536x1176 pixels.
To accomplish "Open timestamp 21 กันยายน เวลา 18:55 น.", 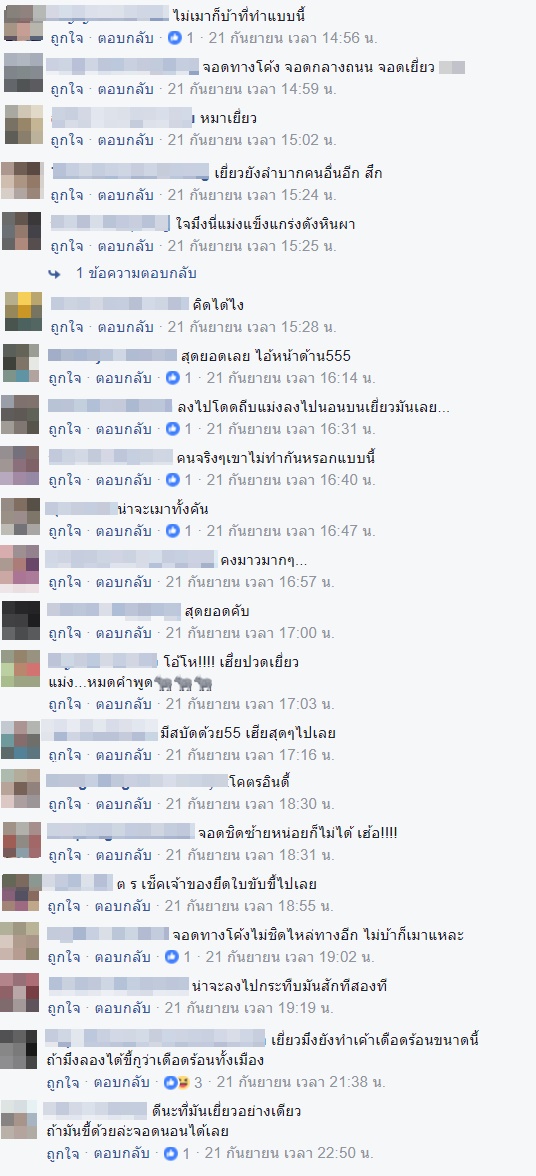I will tap(250, 906).
